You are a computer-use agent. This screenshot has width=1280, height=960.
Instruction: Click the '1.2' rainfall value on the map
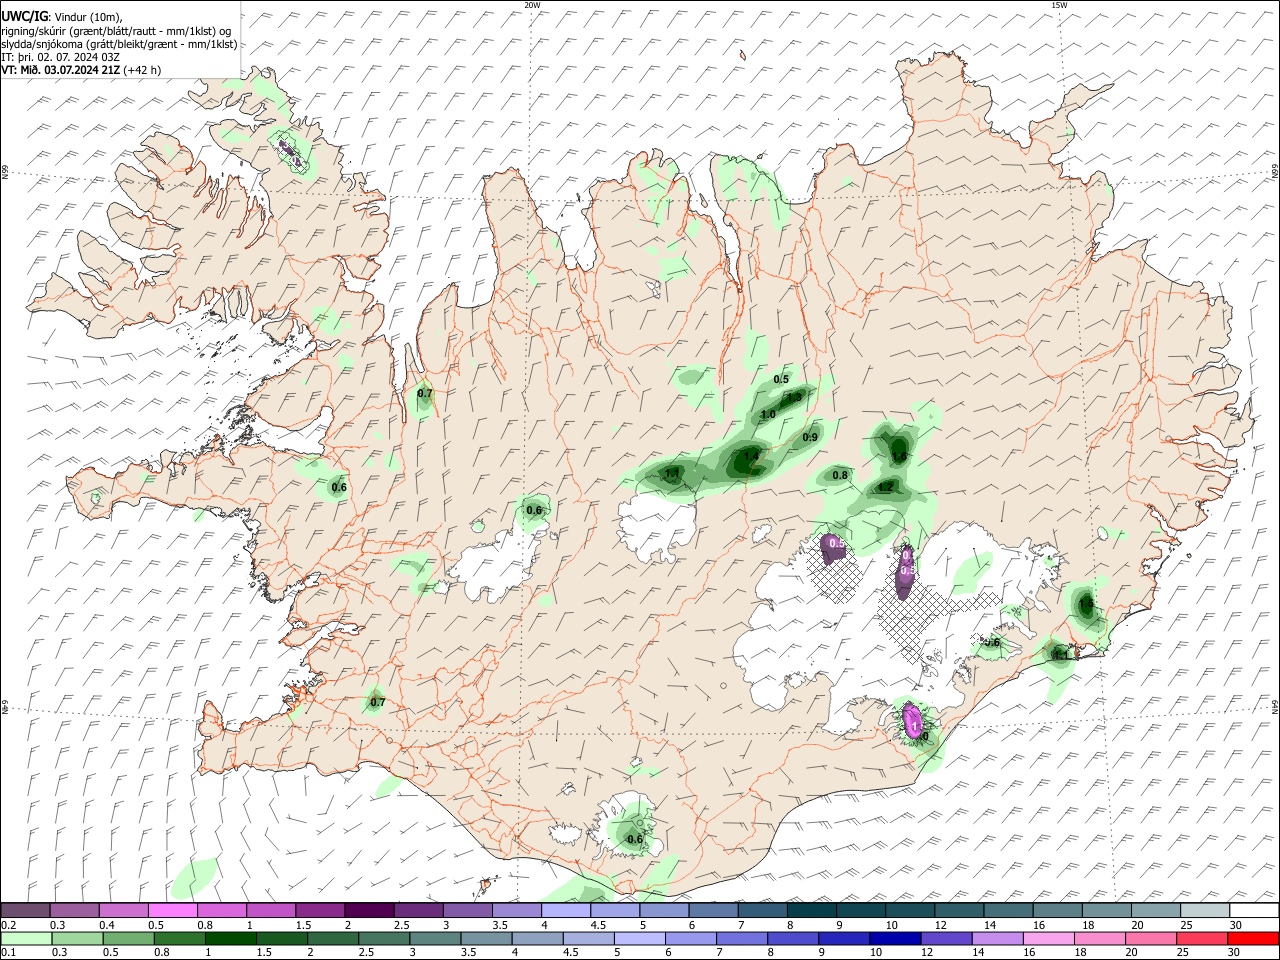(885, 488)
